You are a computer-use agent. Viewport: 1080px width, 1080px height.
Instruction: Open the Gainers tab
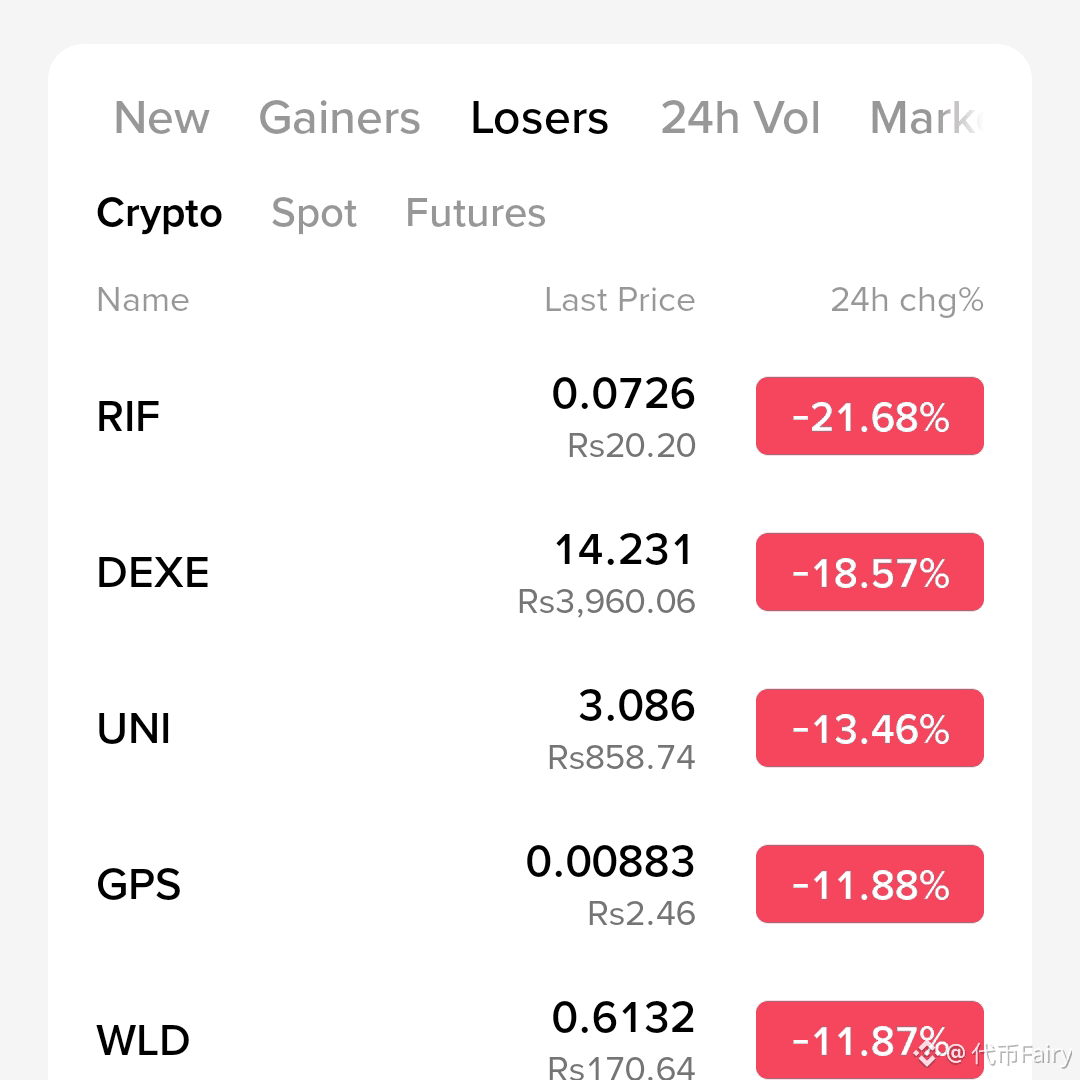tap(340, 118)
